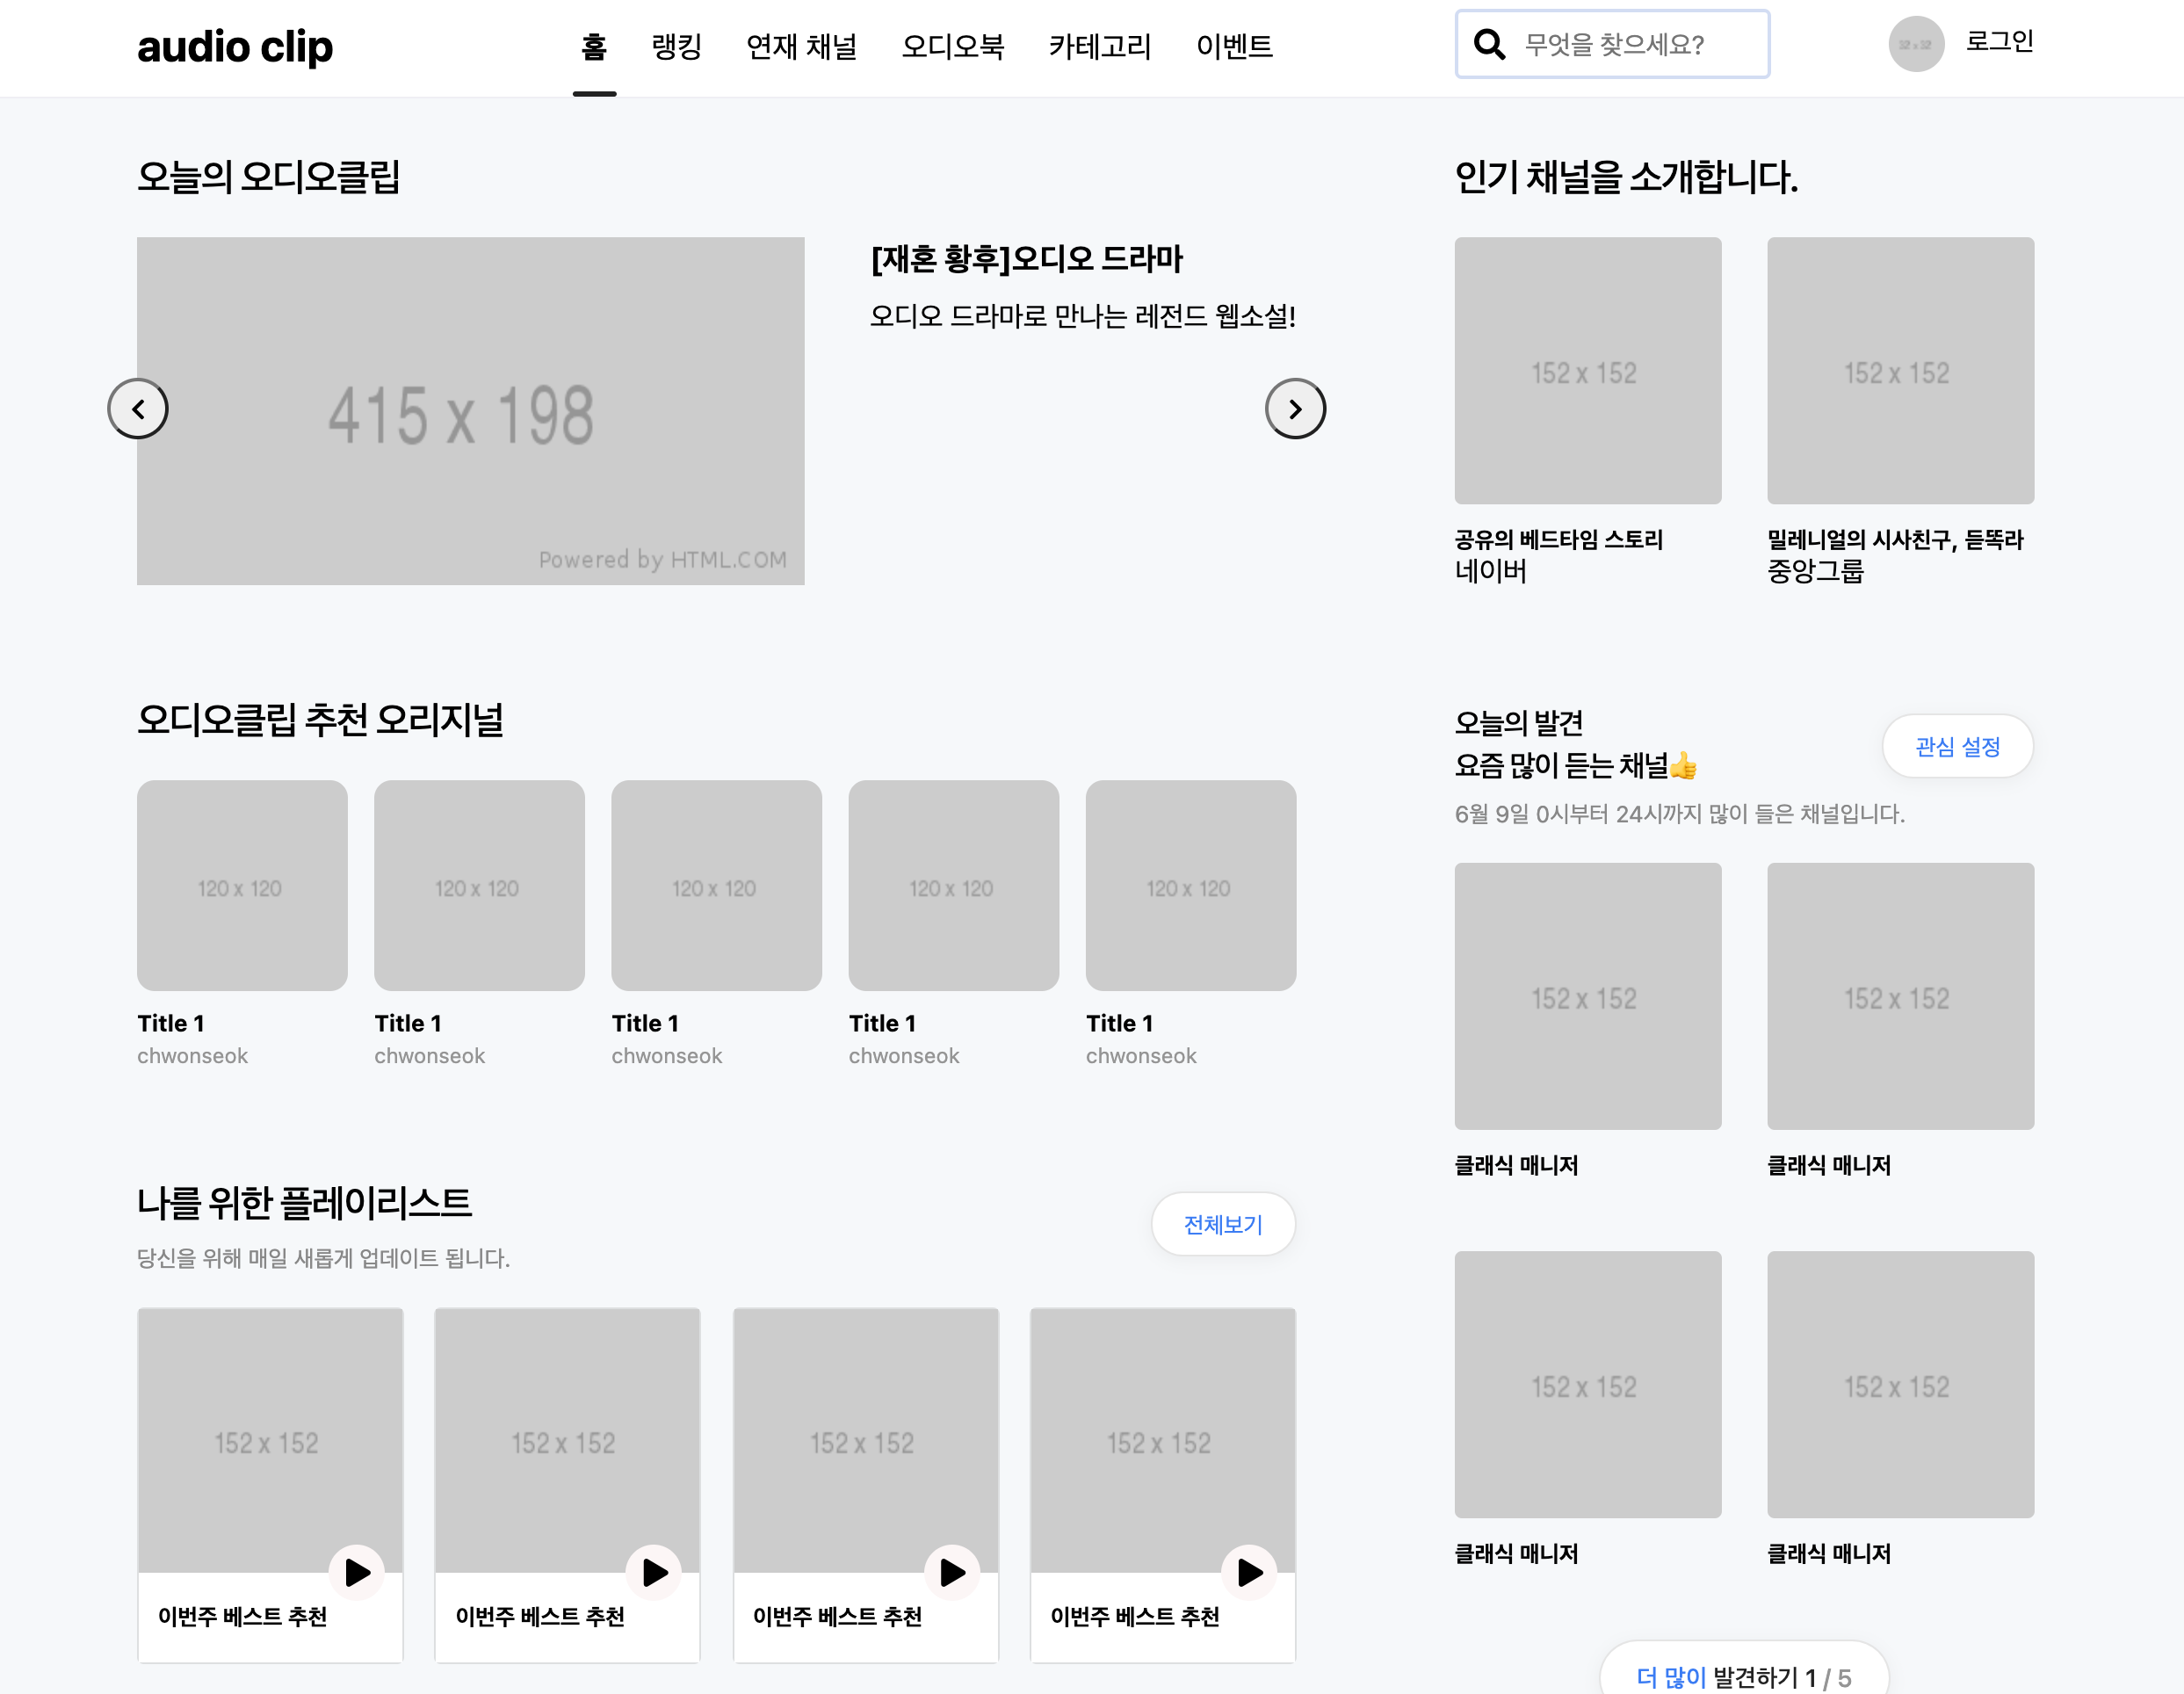Viewport: 2184px width, 1694px height.
Task: Click the 로그인 link
Action: (x=1999, y=42)
